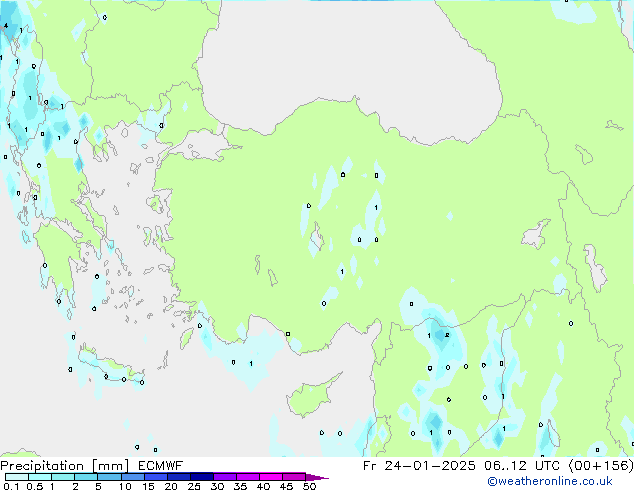
Task: Open the weatheronline.co.uk link
Action: tap(550, 481)
